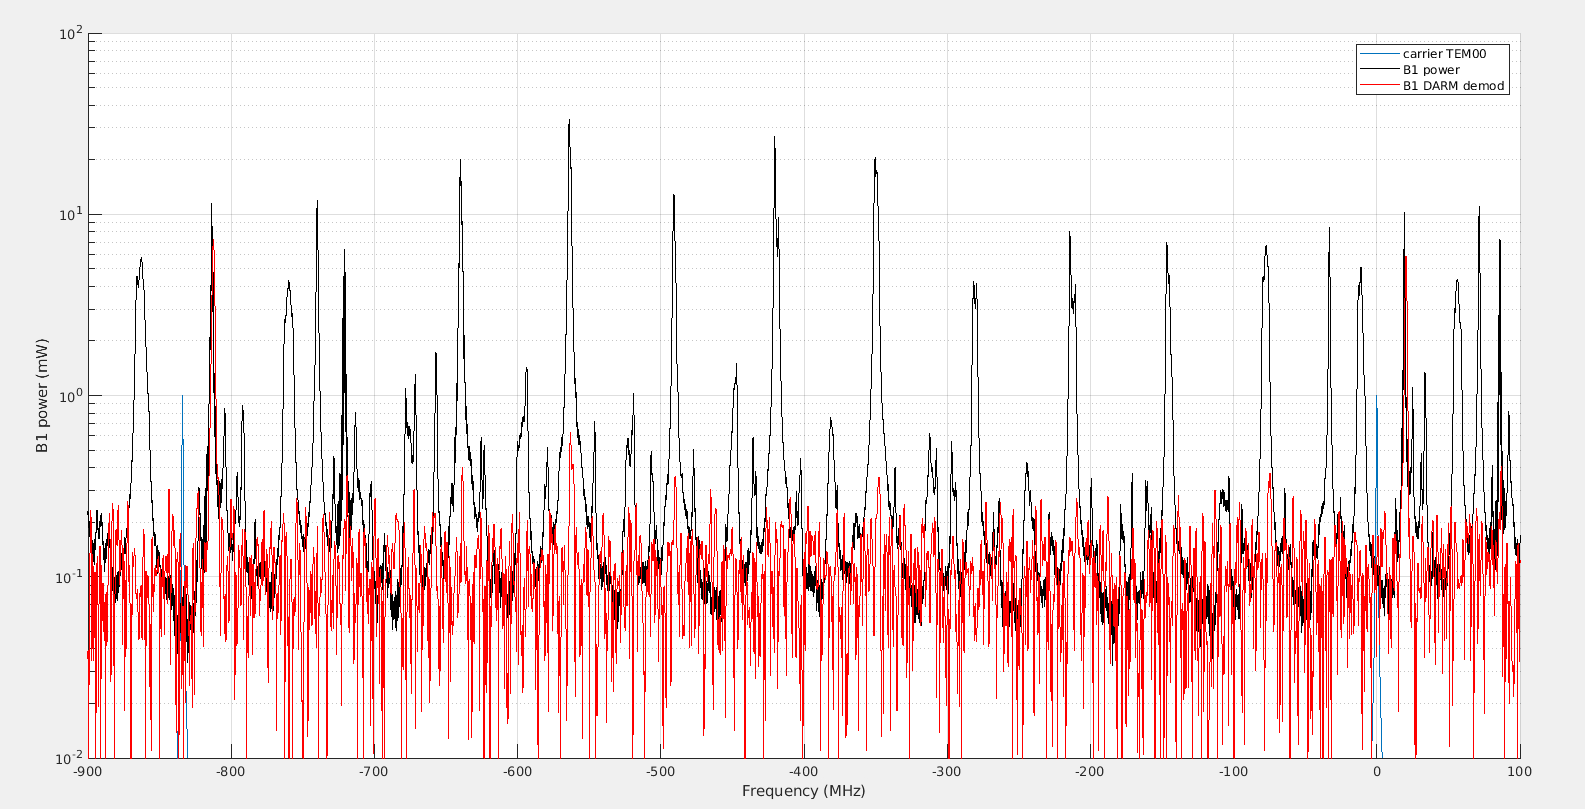Viewport: 1585px width, 809px height.
Task: Click the -600 x-axis tick label
Action: click(517, 771)
